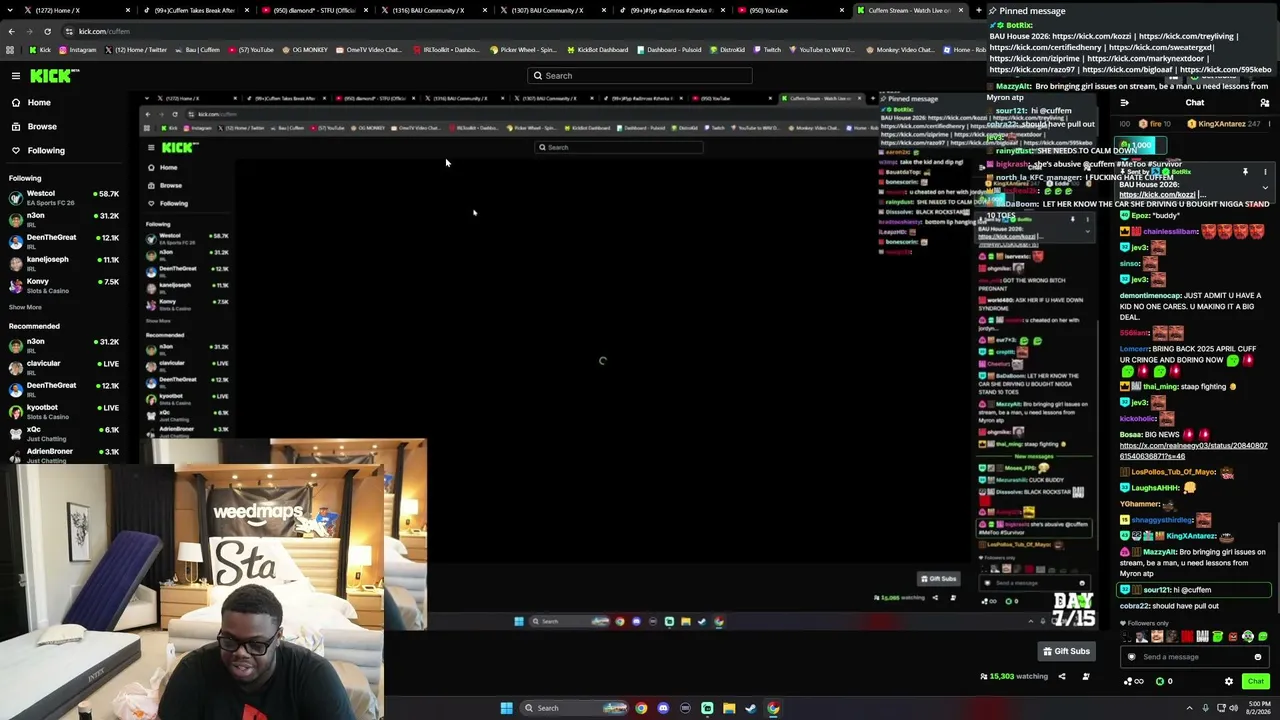Open Konvy channel in Following list
Screen dimensions: 1280x720
click(62, 285)
